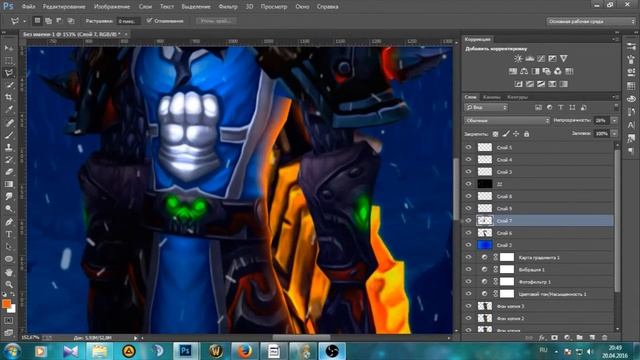640x360 pixels.
Task: Select the Eraser tool
Action: [9, 172]
